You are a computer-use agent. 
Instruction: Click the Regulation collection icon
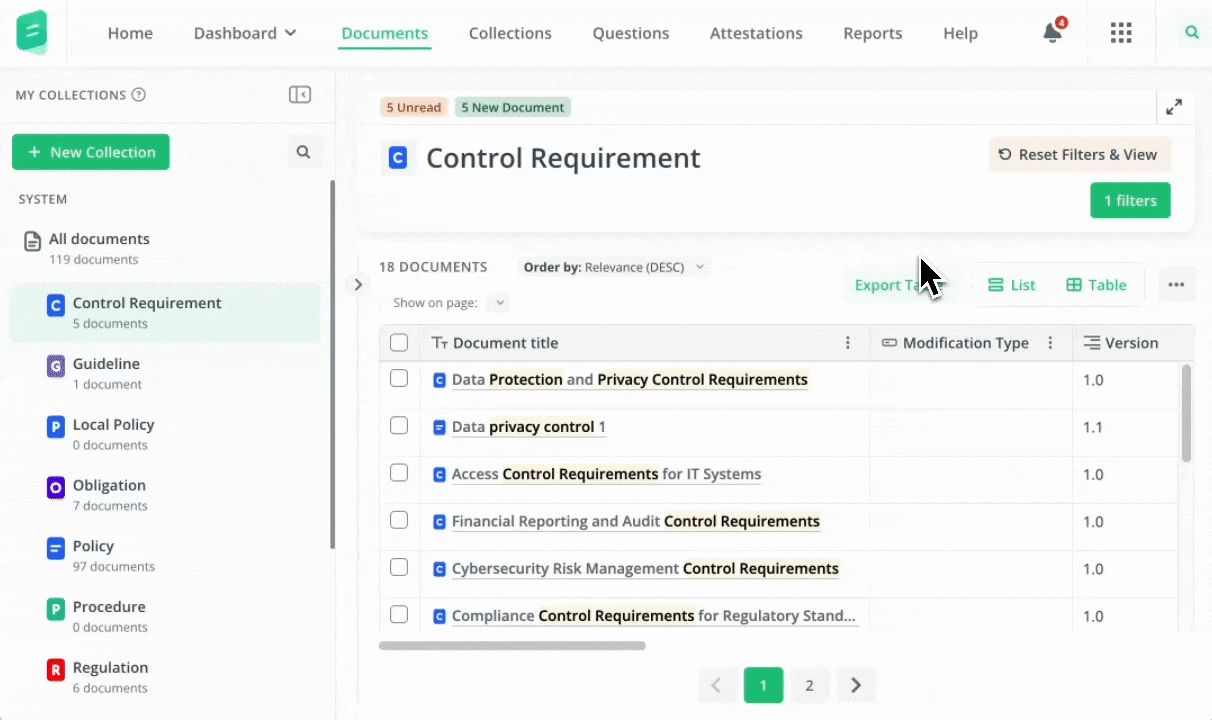click(x=56, y=670)
